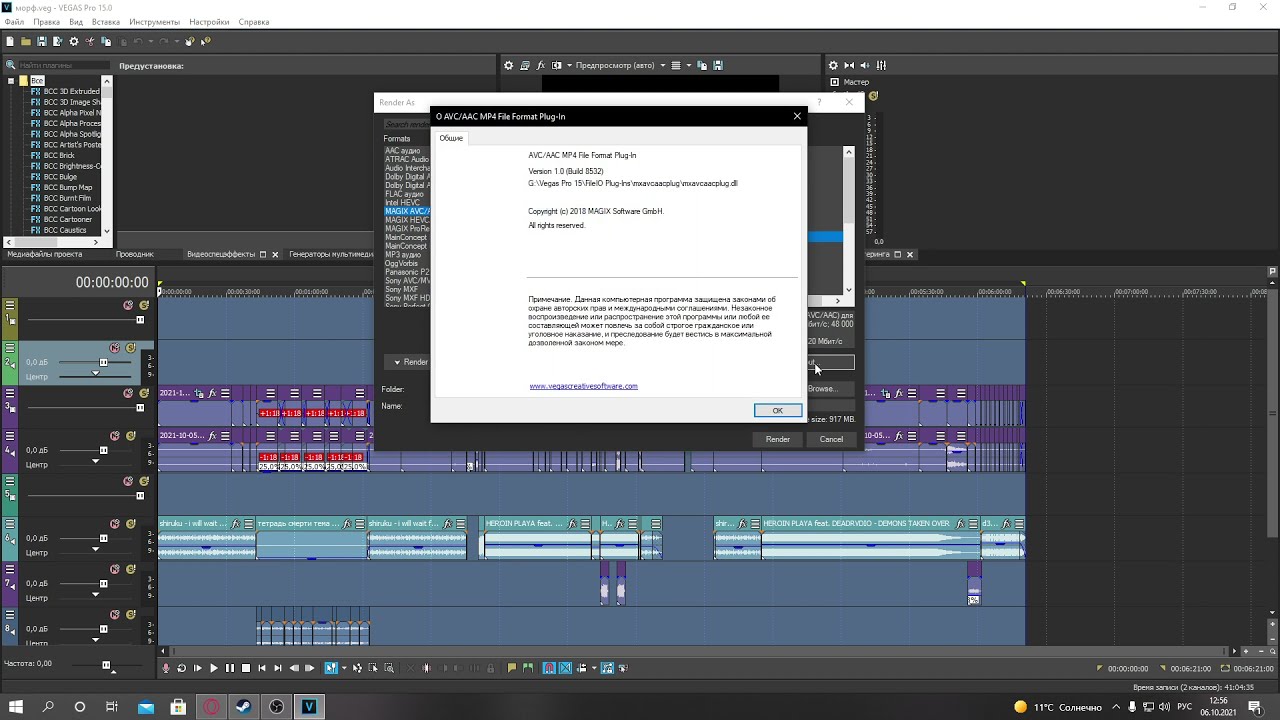This screenshot has width=1280, height=720.
Task: Open Steam from the Windows taskbar
Action: (x=244, y=707)
